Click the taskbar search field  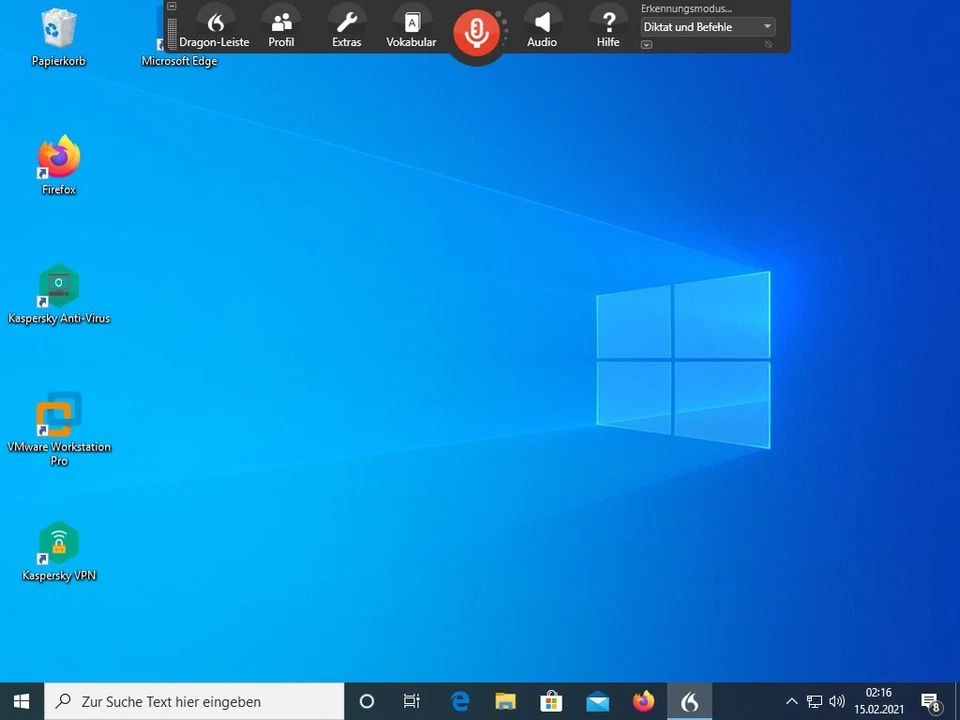pyautogui.click(x=195, y=702)
